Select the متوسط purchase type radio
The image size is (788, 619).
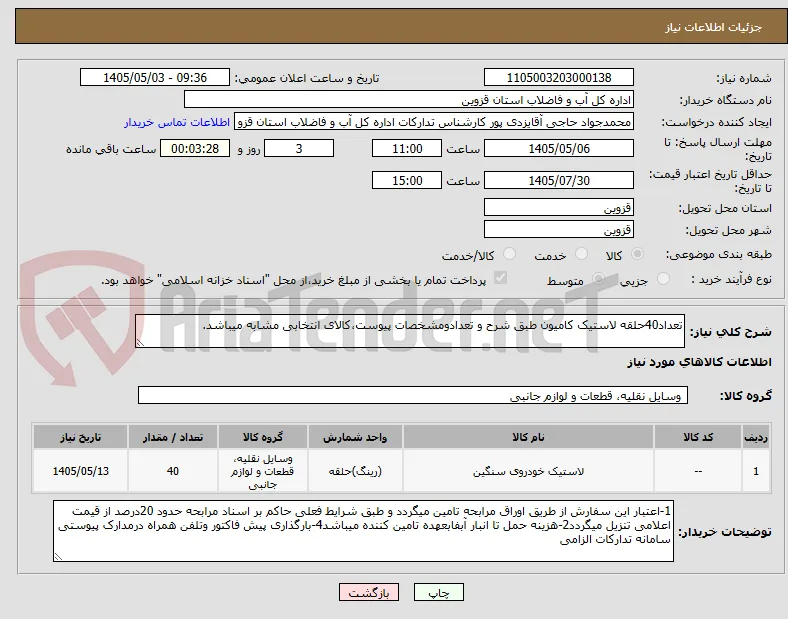tap(598, 279)
